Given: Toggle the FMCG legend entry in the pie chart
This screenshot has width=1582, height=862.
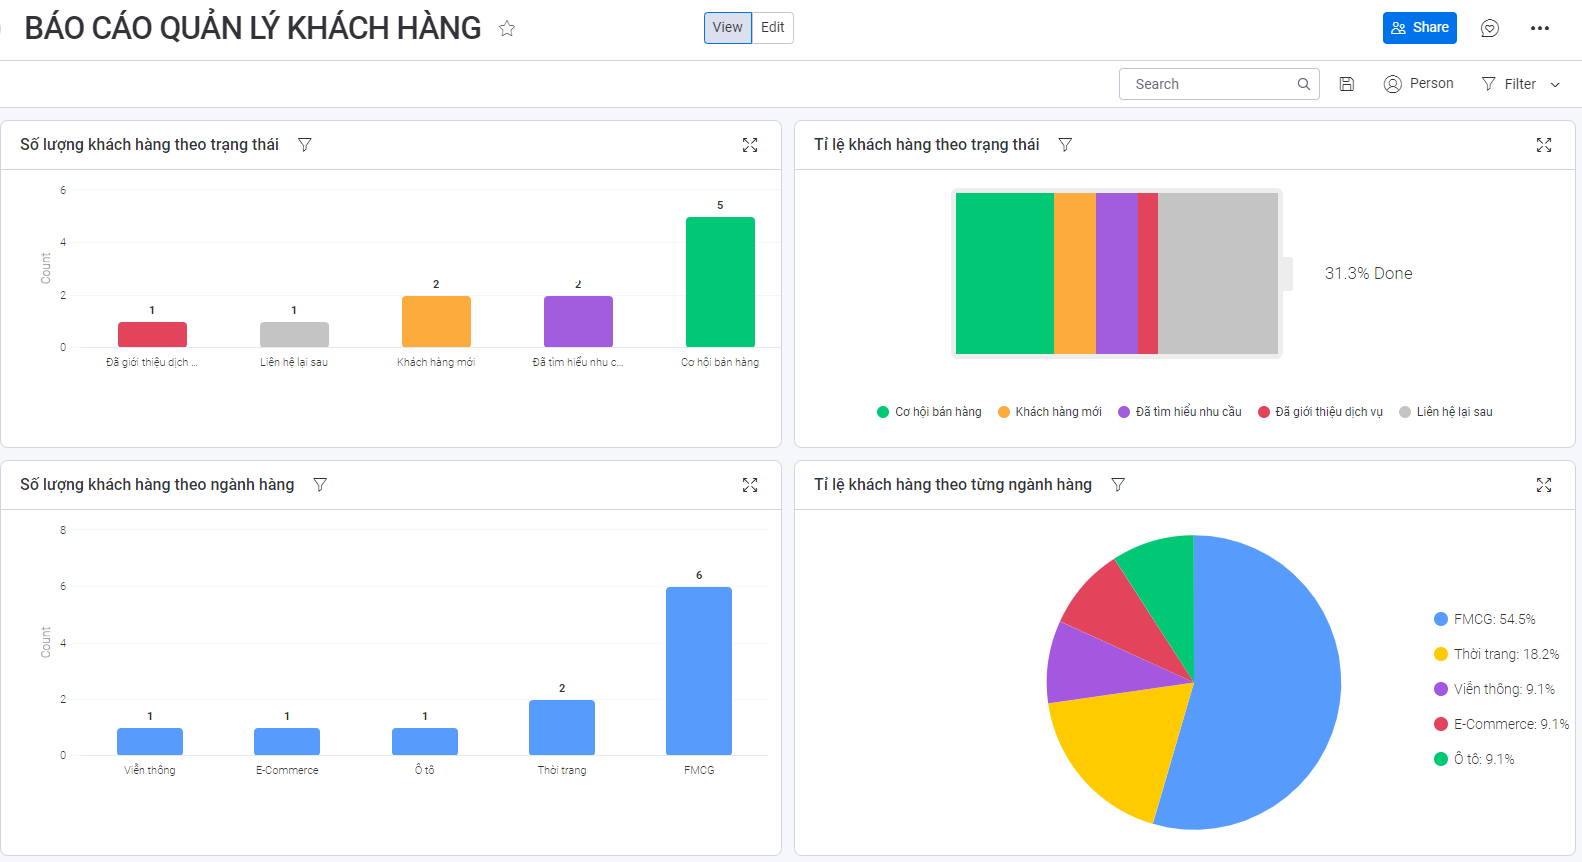Looking at the screenshot, I should [1484, 619].
